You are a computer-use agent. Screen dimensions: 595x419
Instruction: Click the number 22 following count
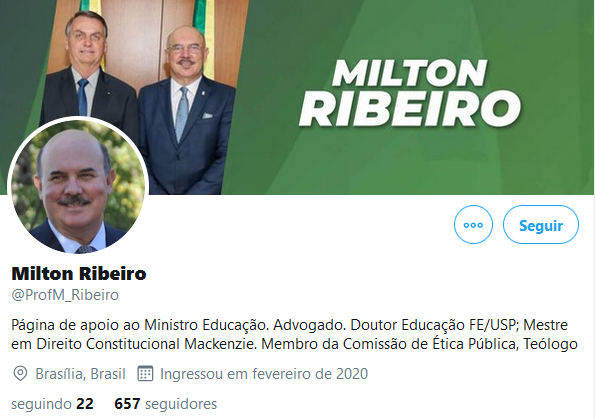pos(85,404)
